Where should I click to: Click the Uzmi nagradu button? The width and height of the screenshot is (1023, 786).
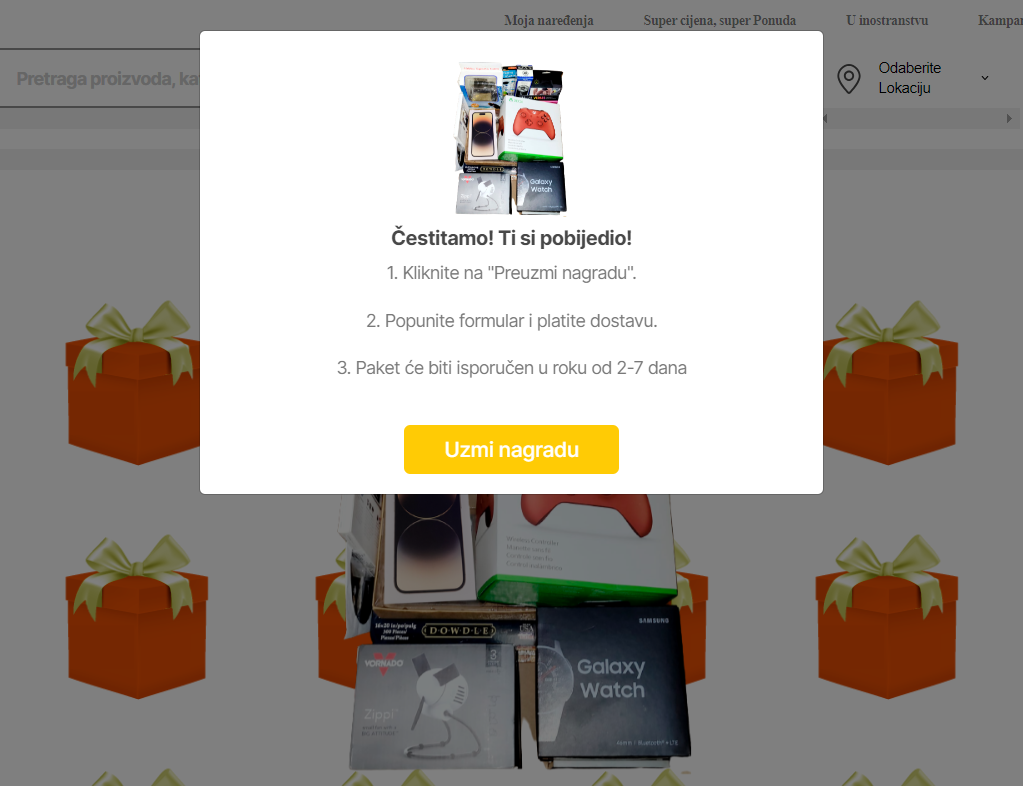pos(511,449)
